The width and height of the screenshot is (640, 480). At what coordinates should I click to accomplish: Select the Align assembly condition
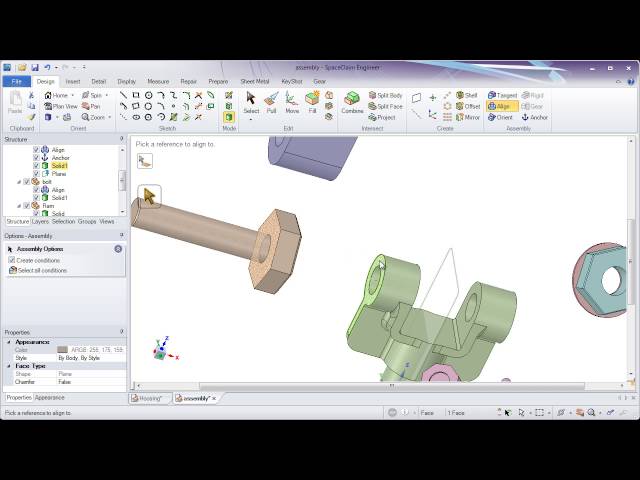502,106
